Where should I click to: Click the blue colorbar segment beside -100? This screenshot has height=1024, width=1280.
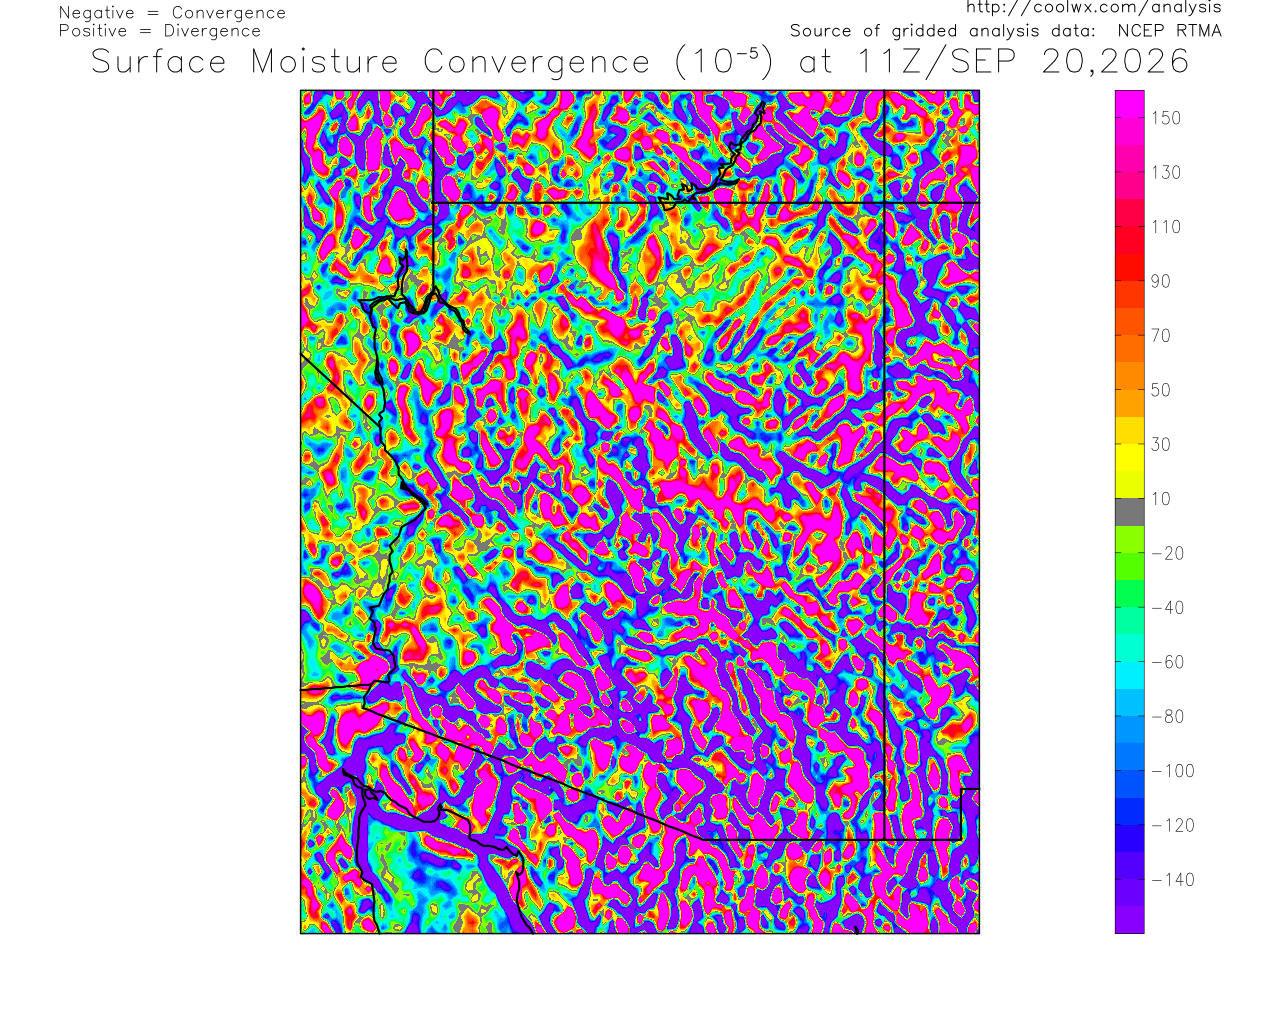coord(1130,770)
